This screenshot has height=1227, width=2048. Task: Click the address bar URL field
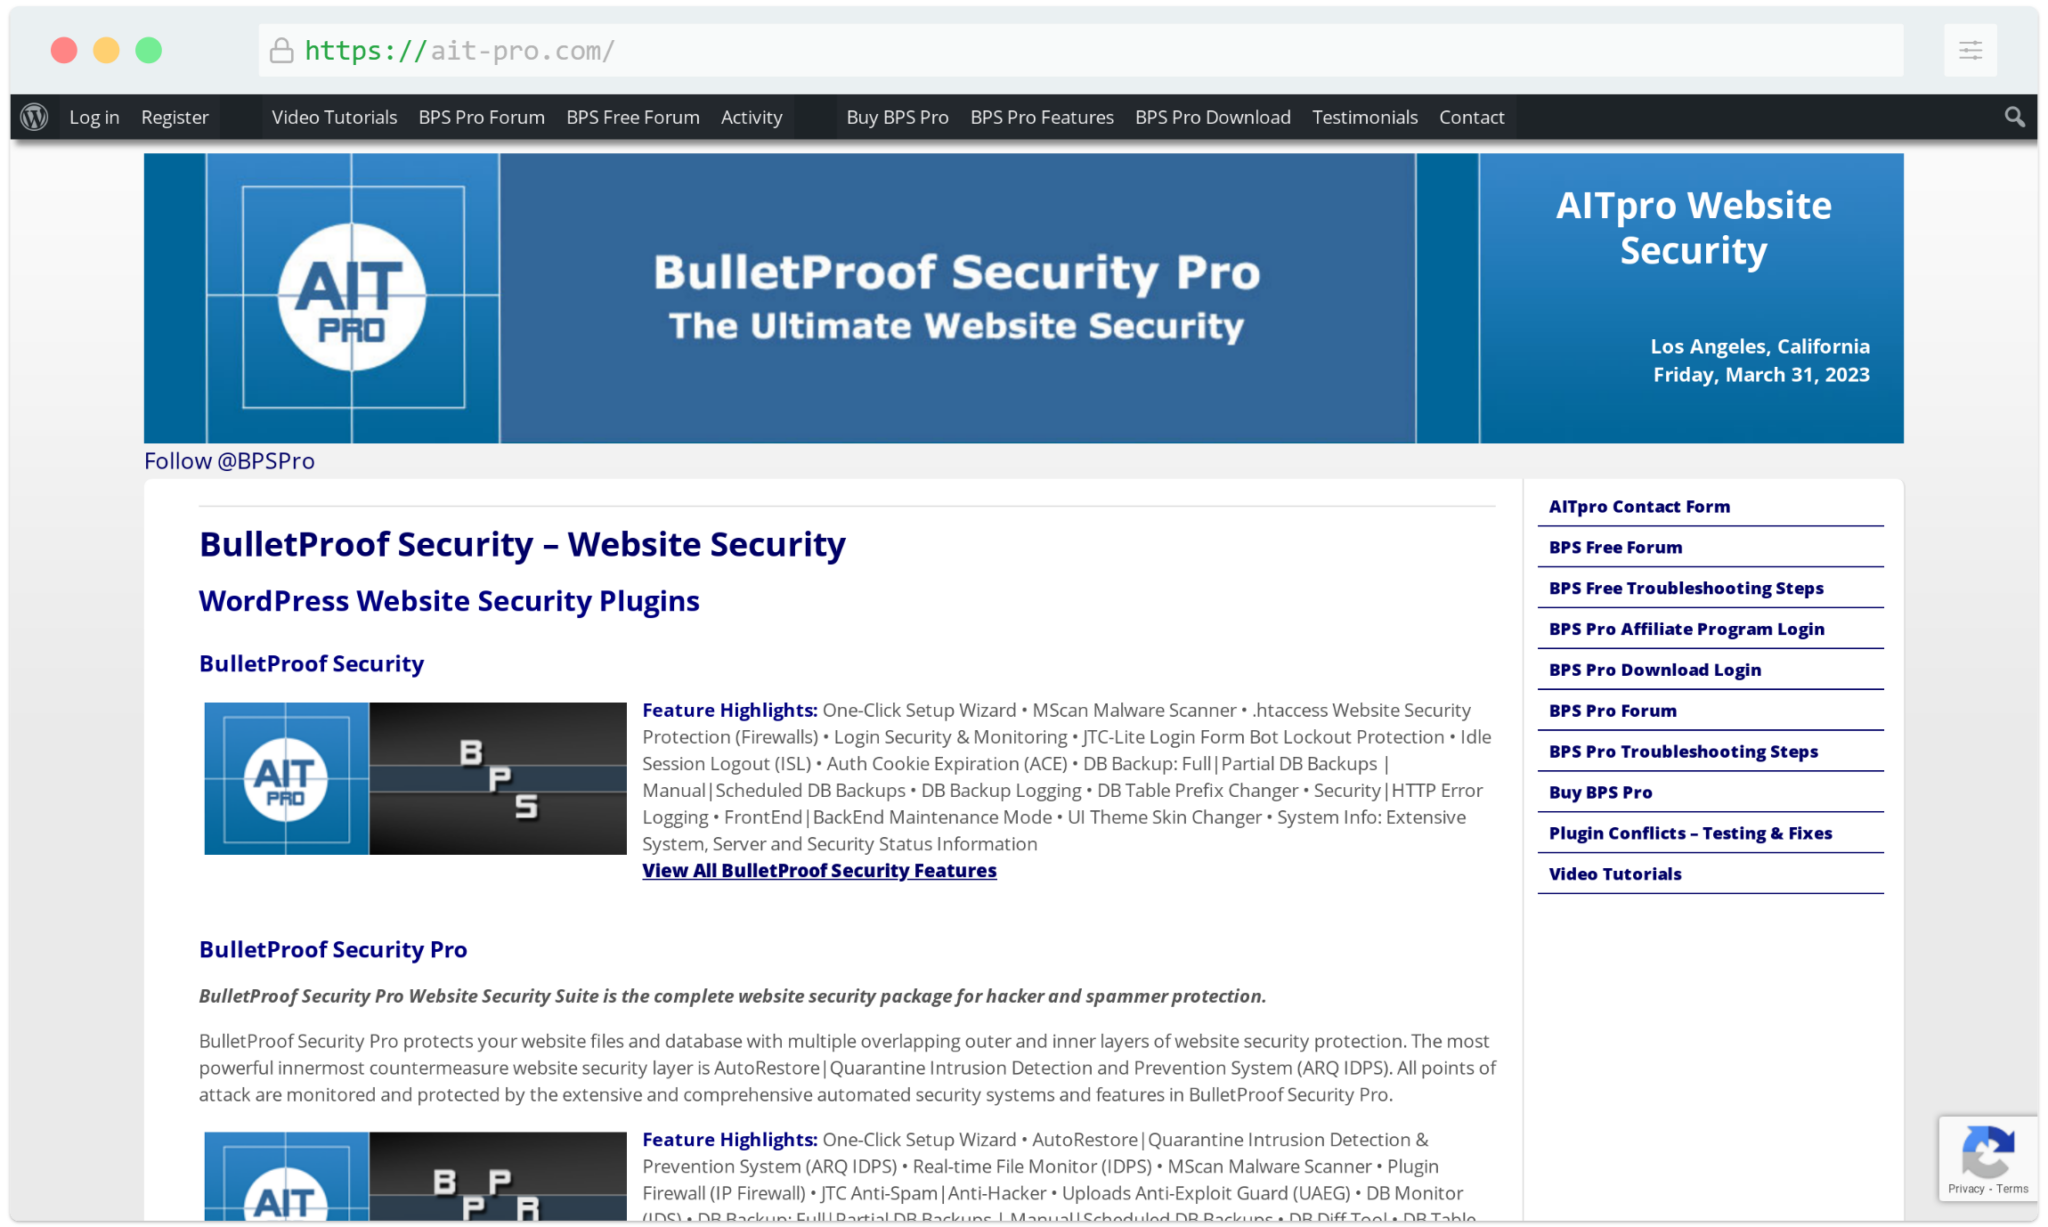point(1080,50)
